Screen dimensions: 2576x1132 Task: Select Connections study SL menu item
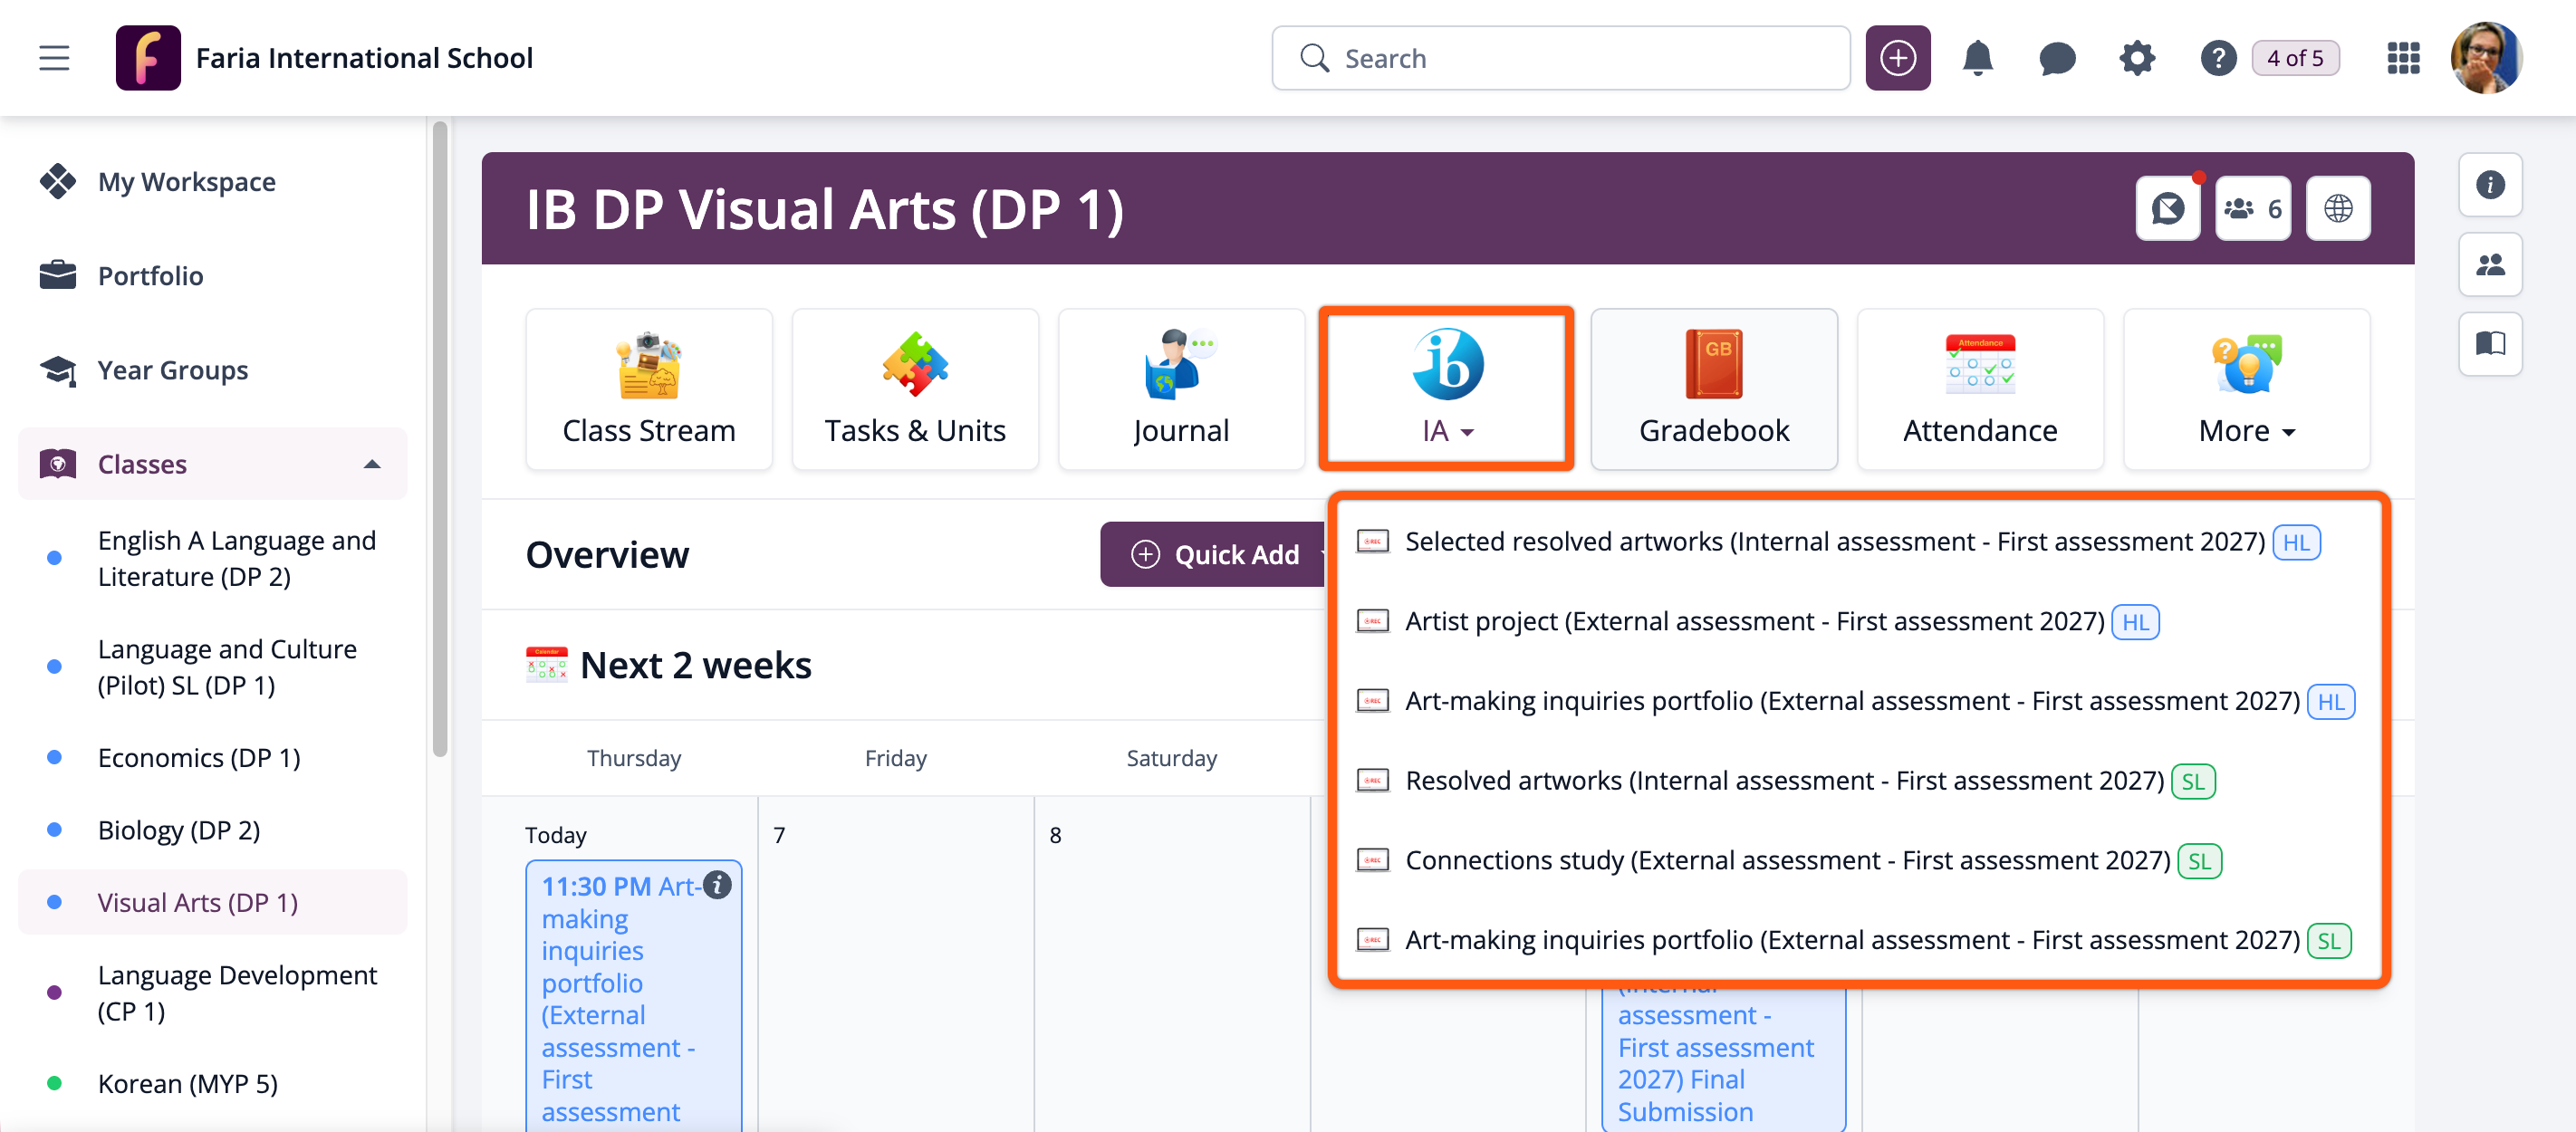coord(1786,860)
